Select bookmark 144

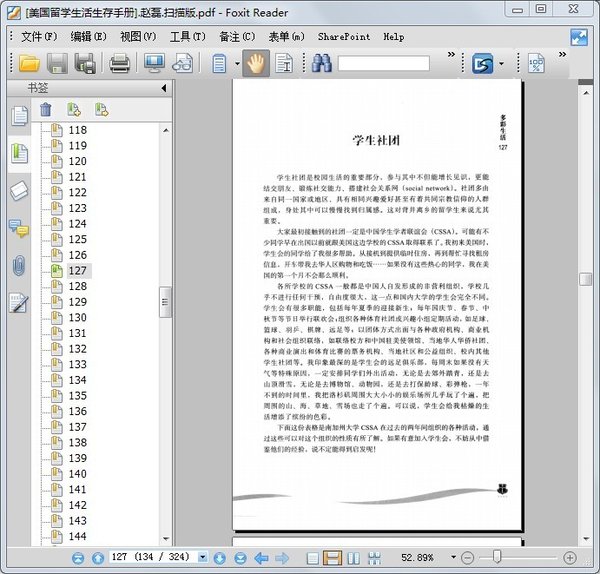[78, 536]
